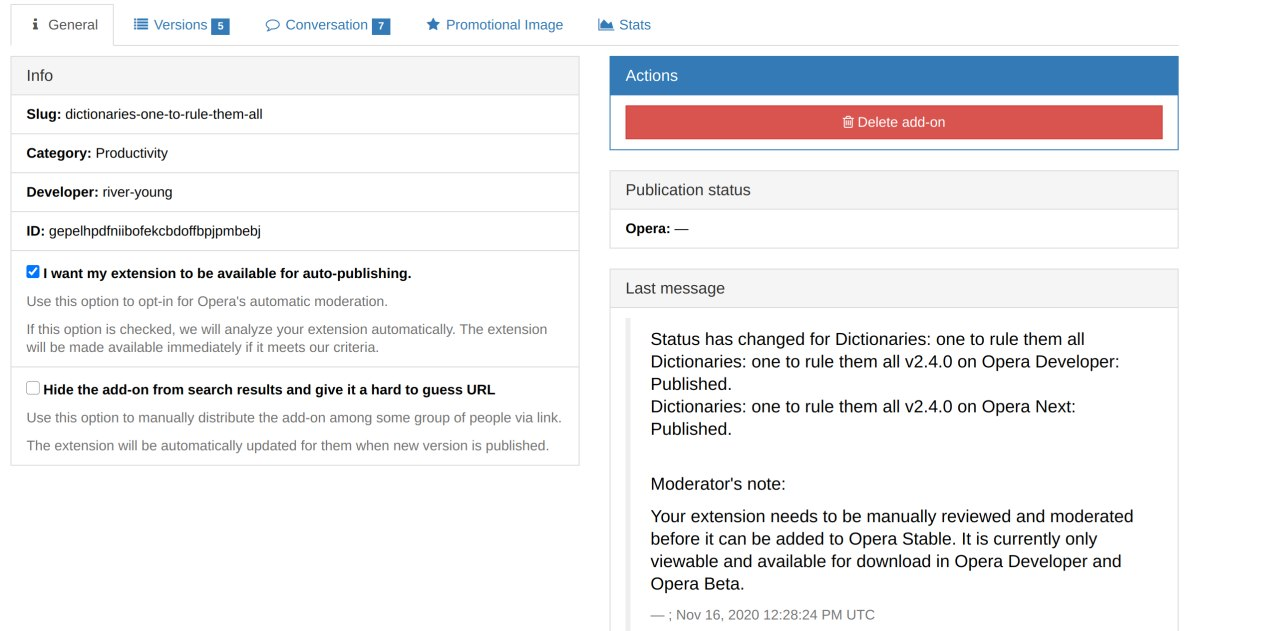
Task: Click the auto-publishing option label text
Action: pyautogui.click(x=227, y=273)
